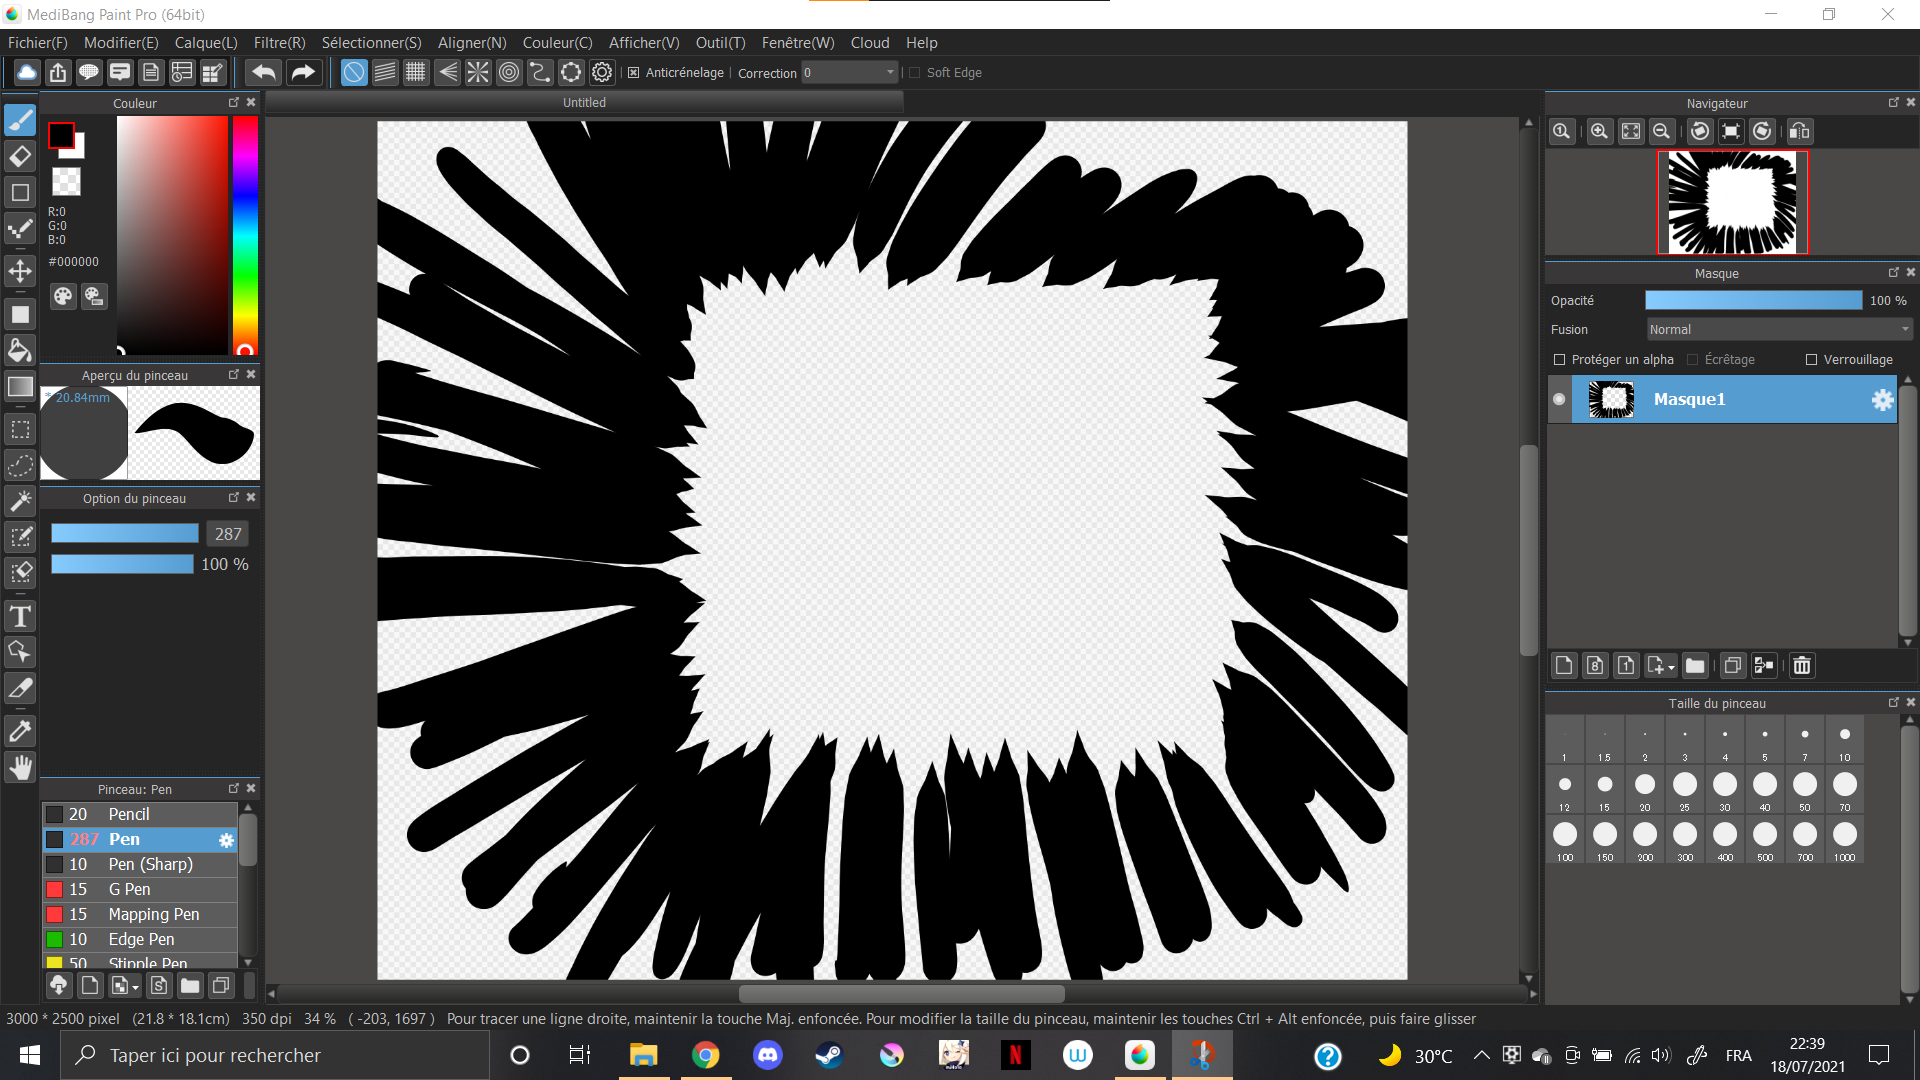1920x1080 pixels.
Task: Check the Verrouillage option
Action: [x=1811, y=360]
